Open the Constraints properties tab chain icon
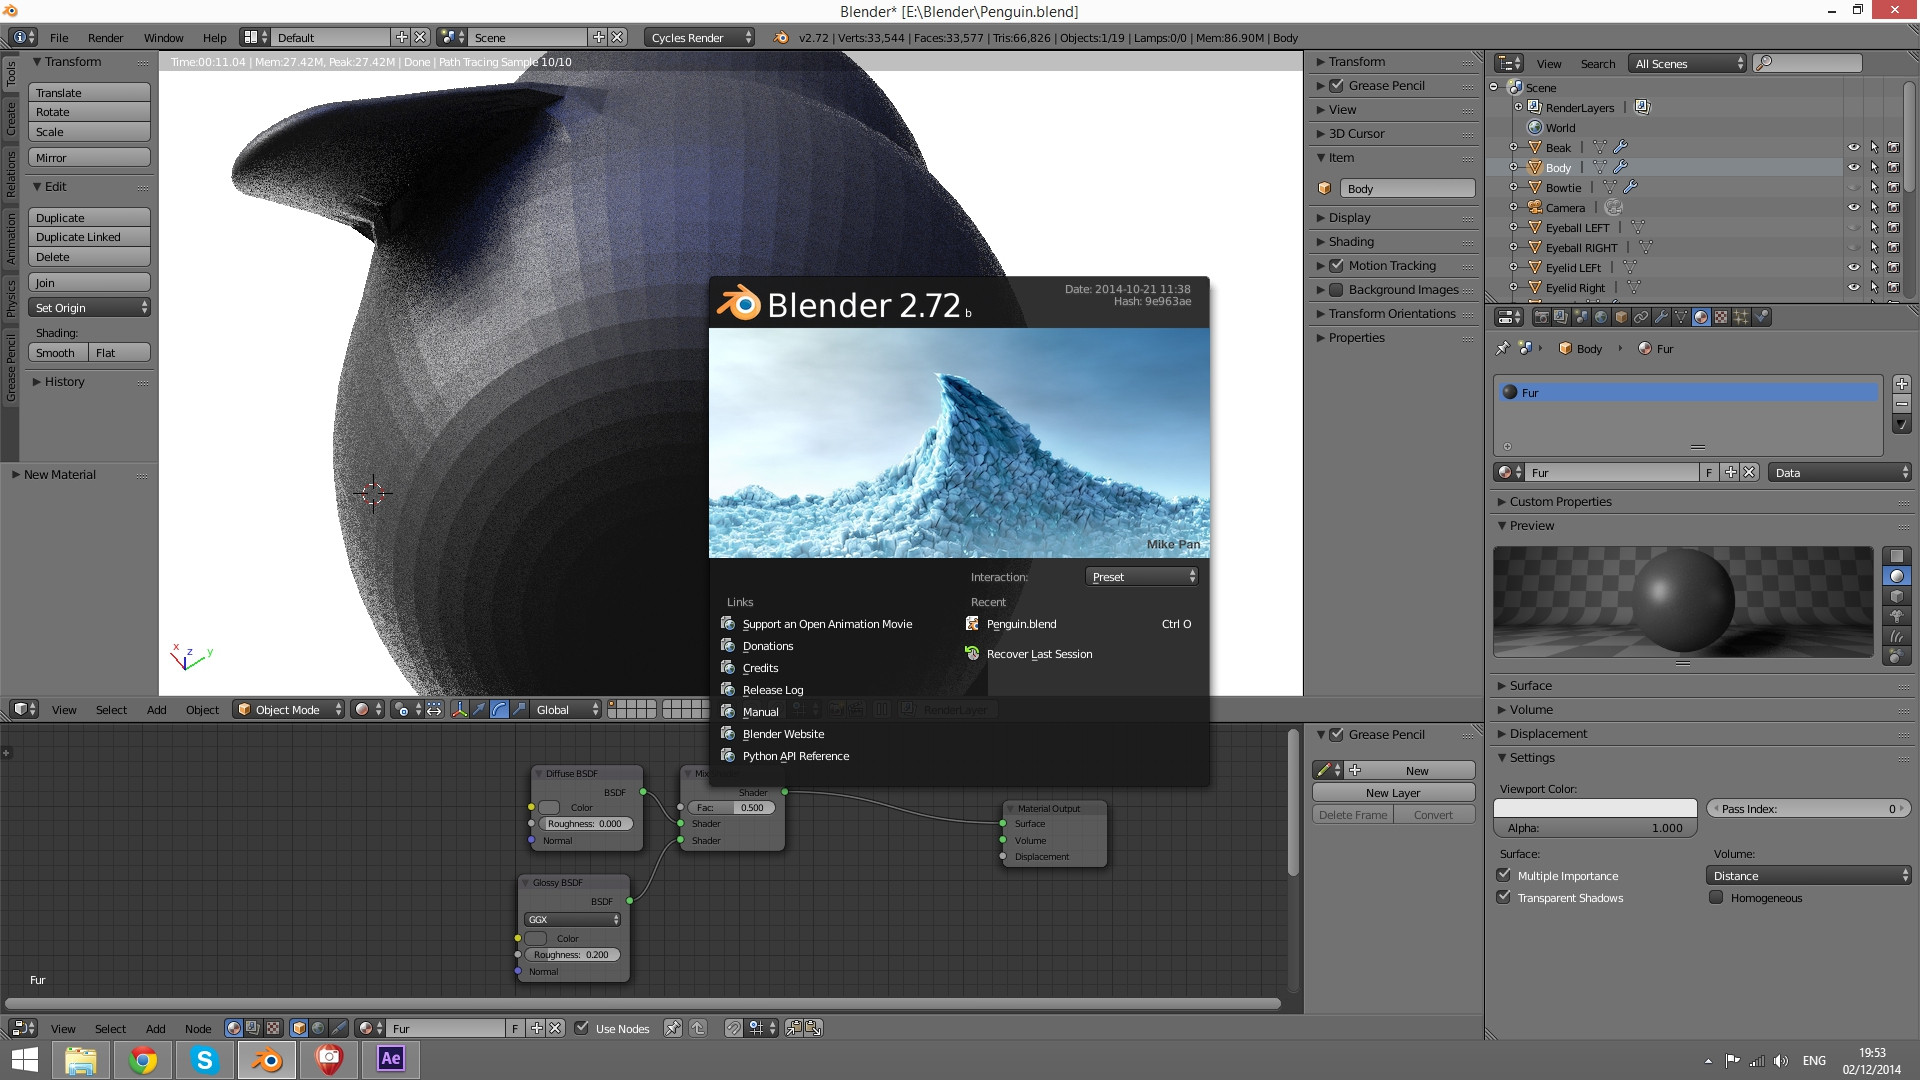1920x1080 pixels. (x=1641, y=317)
